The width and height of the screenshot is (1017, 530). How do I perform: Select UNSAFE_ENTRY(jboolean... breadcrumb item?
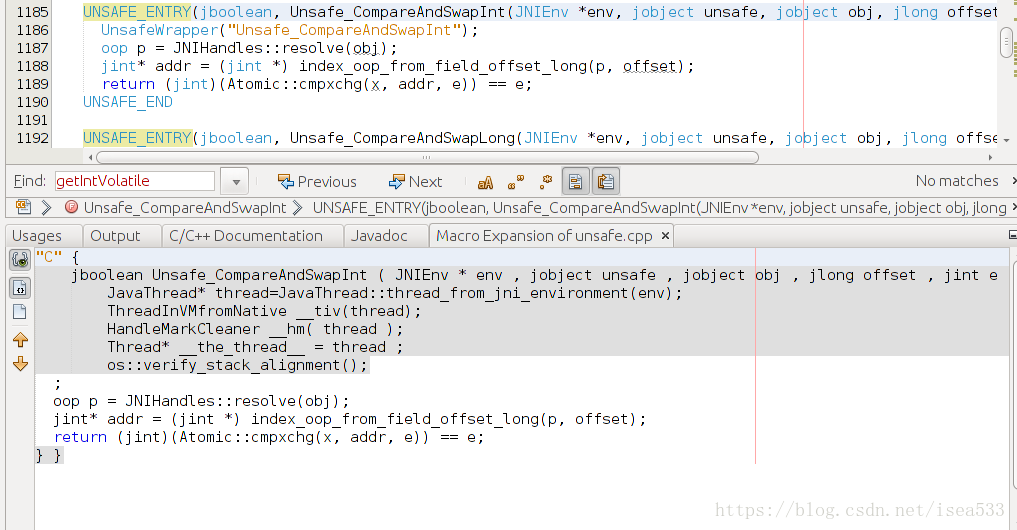660,208
